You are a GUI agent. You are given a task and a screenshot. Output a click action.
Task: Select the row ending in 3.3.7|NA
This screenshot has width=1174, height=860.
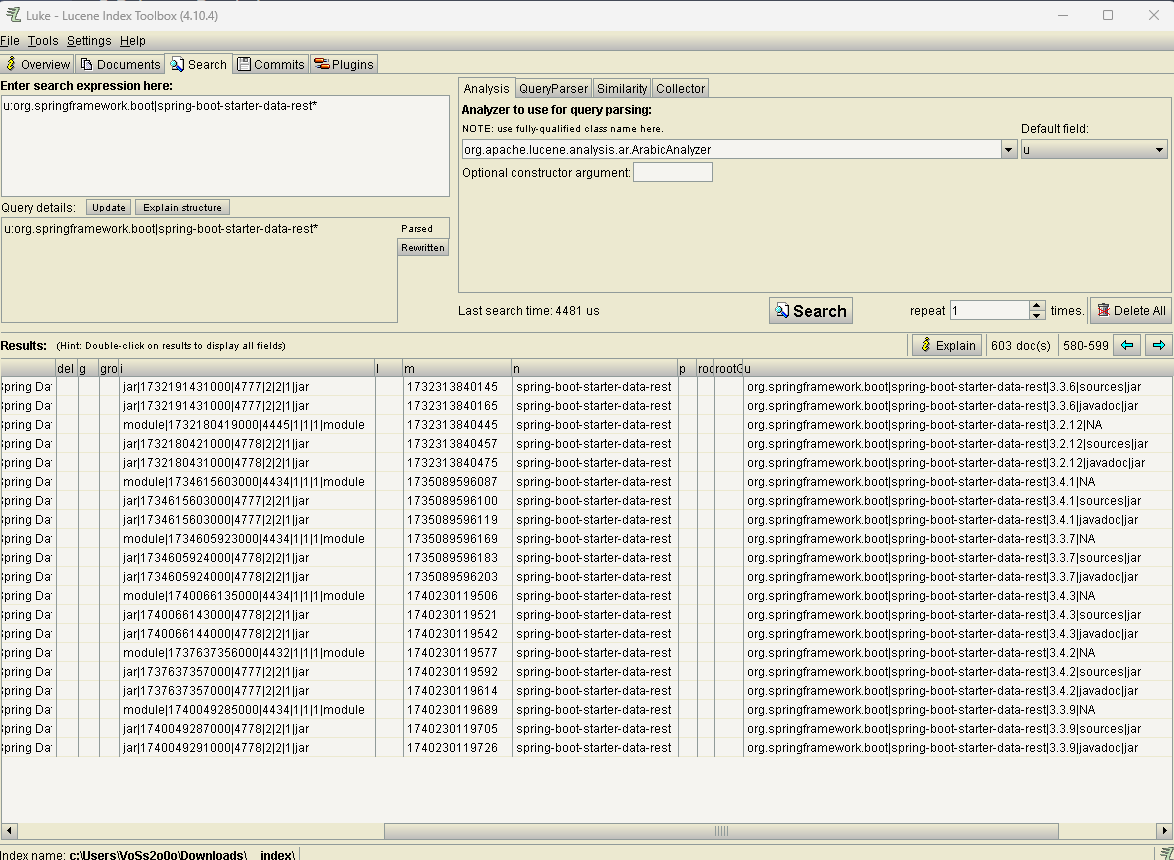pos(586,539)
